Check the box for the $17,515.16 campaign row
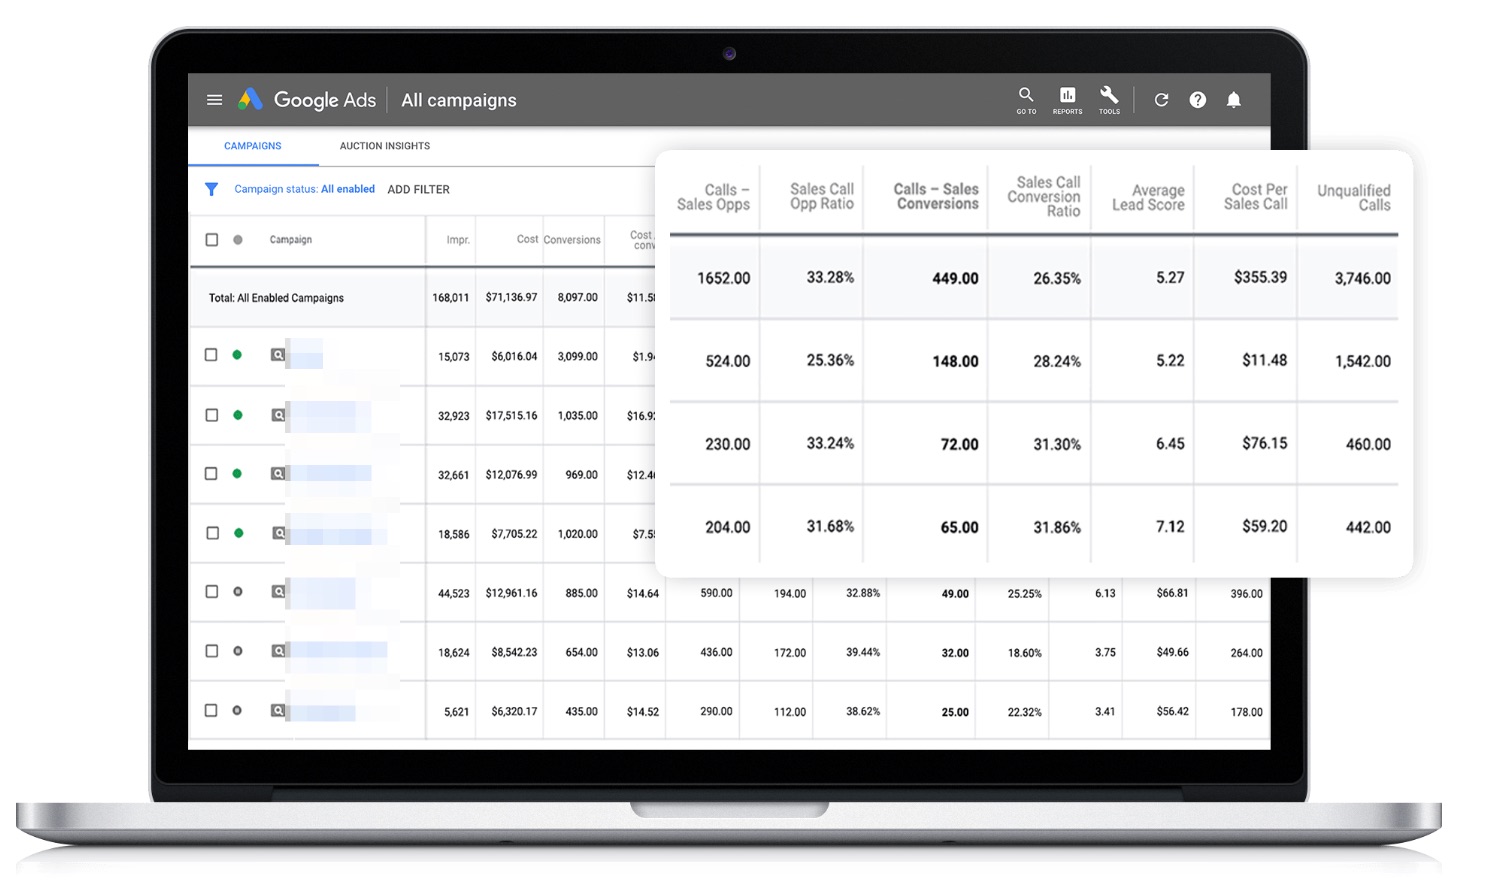Screen dimensions: 1502x882 point(211,415)
